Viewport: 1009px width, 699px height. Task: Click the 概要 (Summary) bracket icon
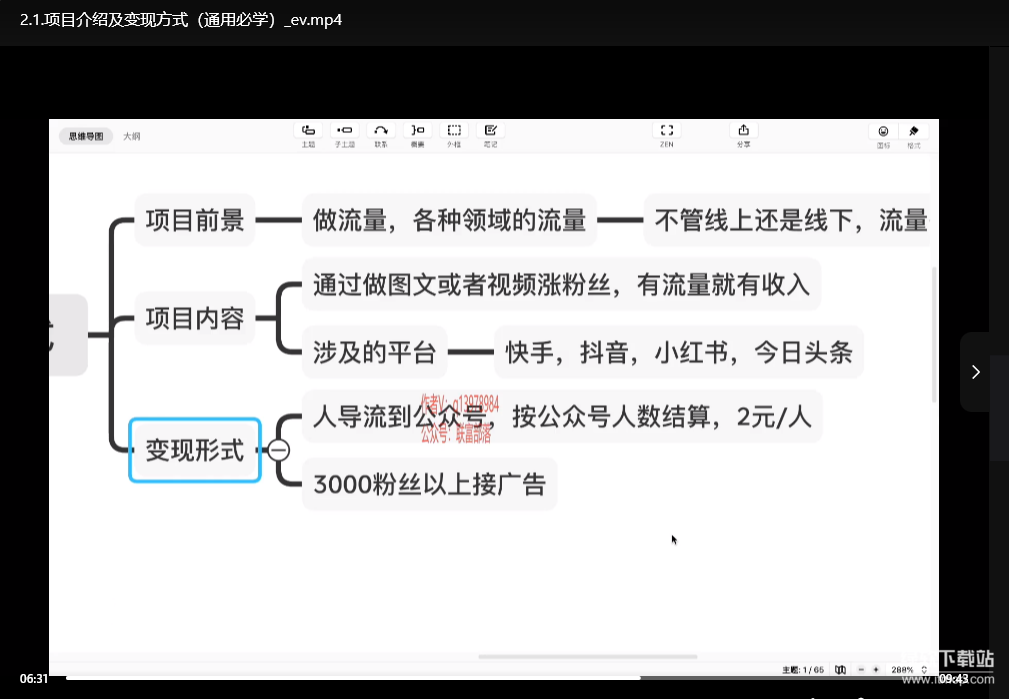[418, 131]
